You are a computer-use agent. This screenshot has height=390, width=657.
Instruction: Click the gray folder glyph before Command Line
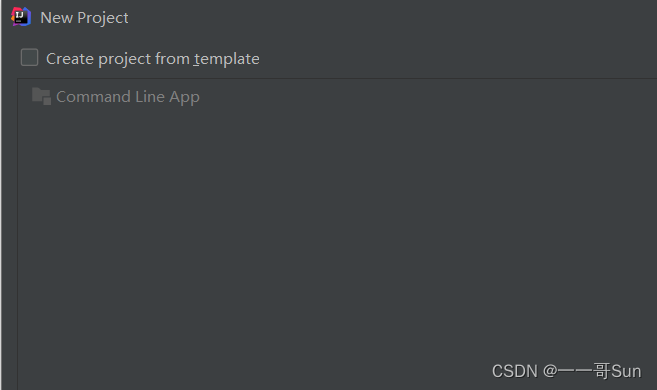pyautogui.click(x=41, y=96)
